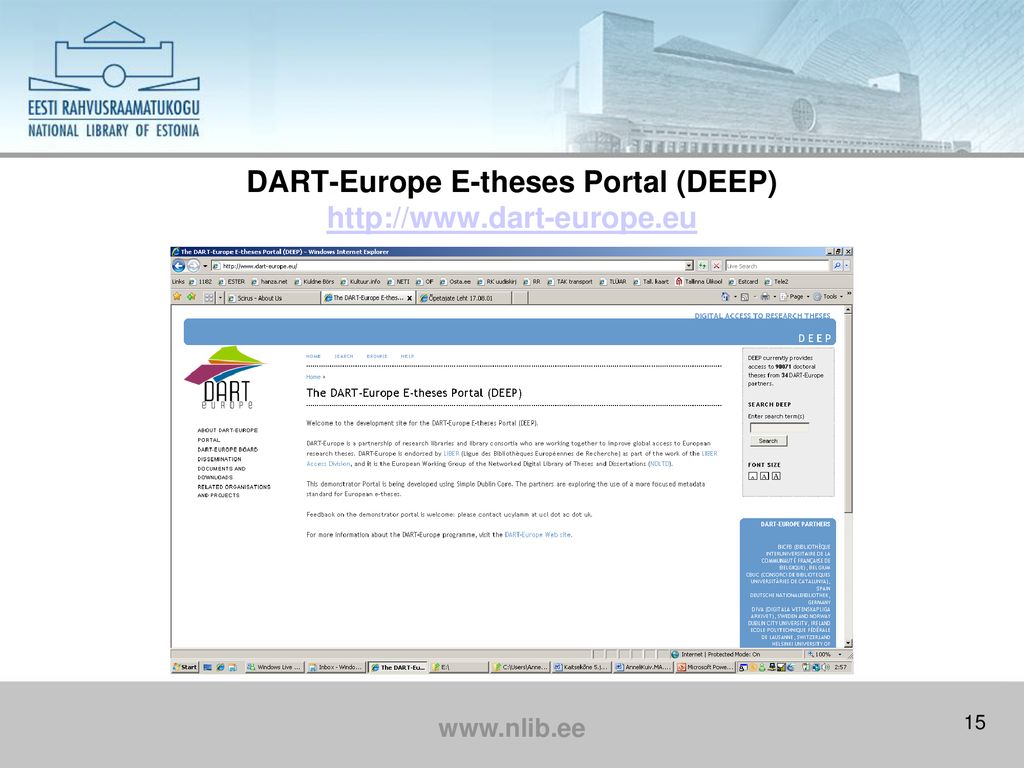1024x768 pixels.
Task: Open the Tools menu dropdown
Action: (x=828, y=296)
